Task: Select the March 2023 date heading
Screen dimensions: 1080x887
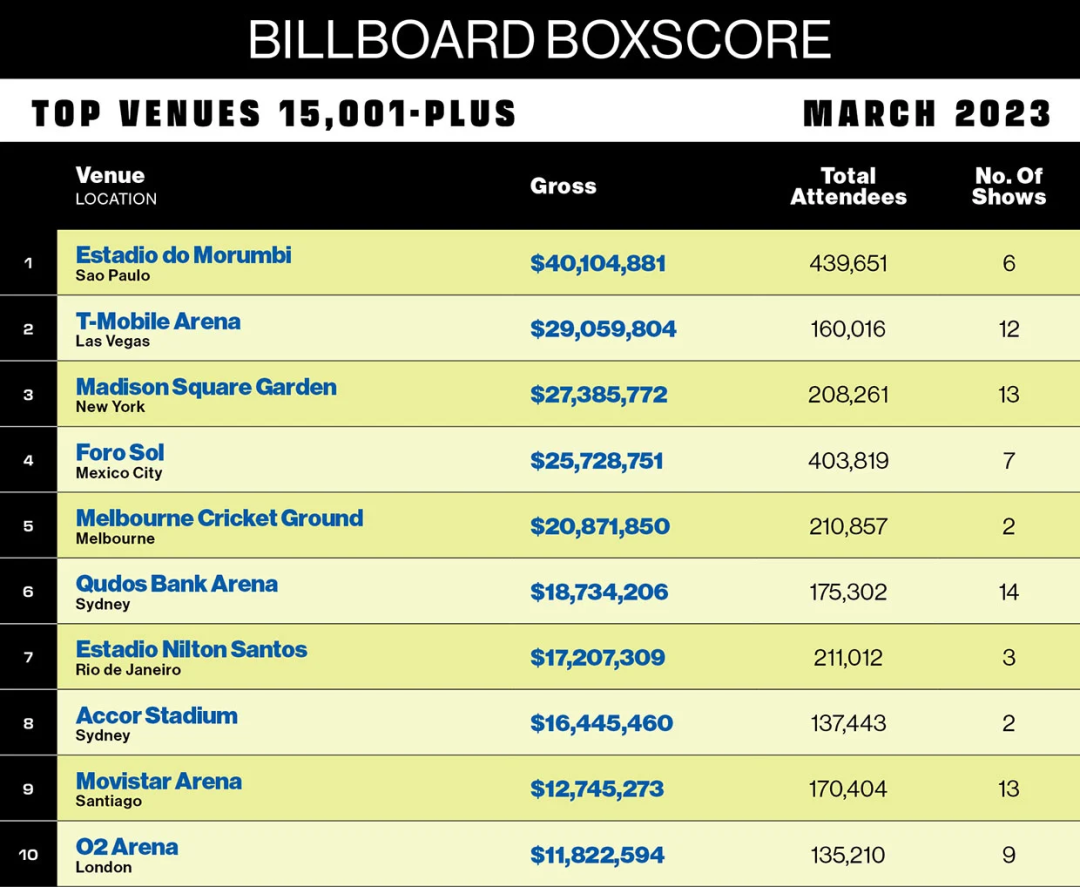Action: (926, 113)
